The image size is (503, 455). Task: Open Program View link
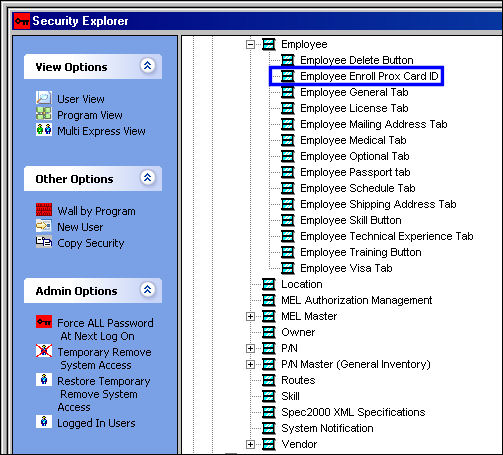tap(90, 115)
